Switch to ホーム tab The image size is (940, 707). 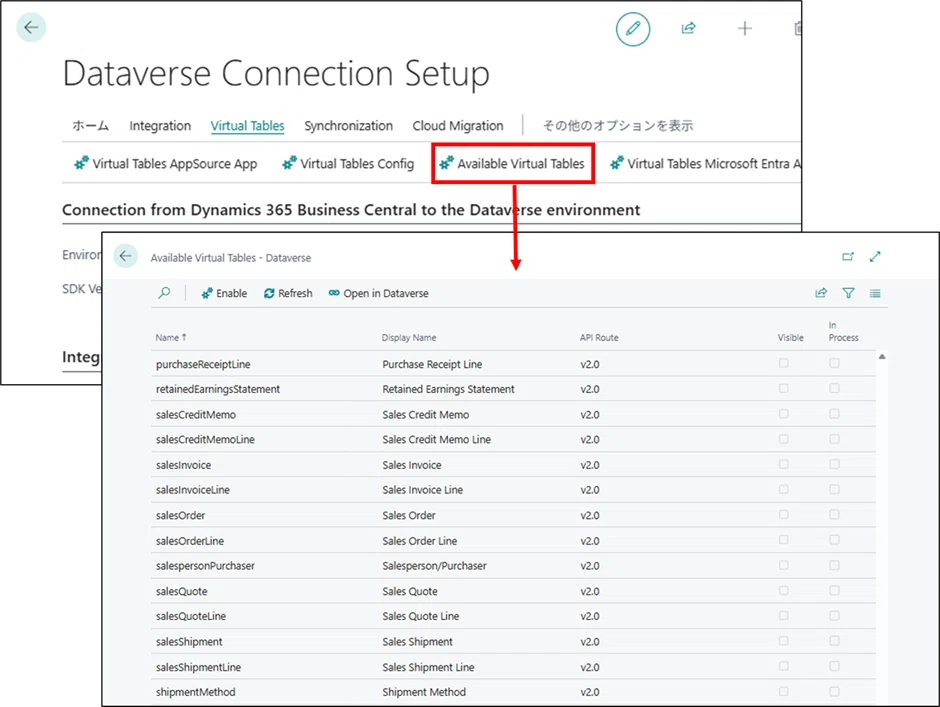pyautogui.click(x=91, y=126)
